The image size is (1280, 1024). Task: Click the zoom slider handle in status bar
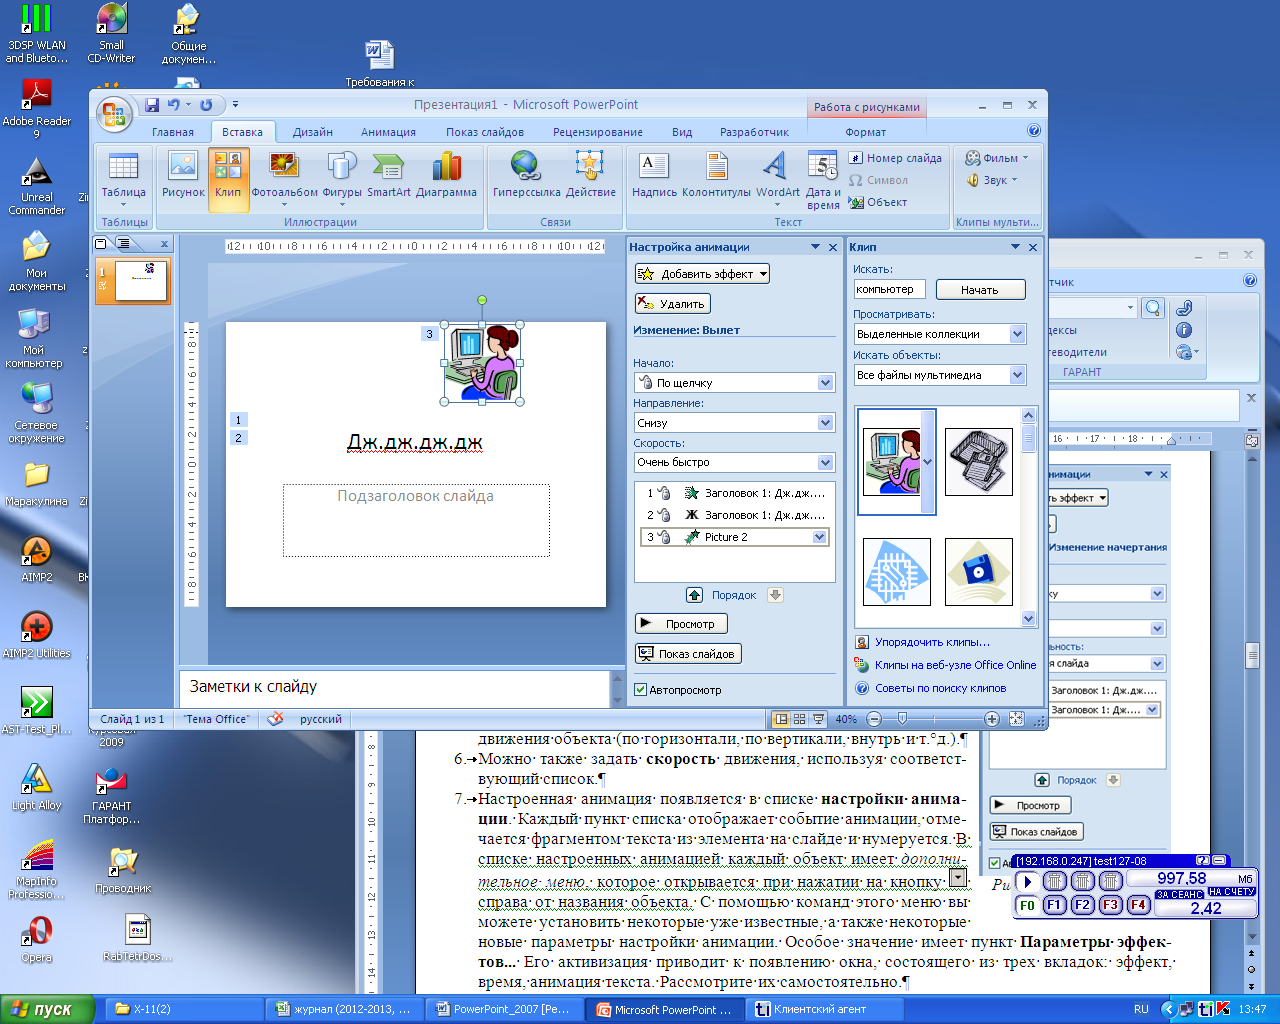[x=902, y=719]
